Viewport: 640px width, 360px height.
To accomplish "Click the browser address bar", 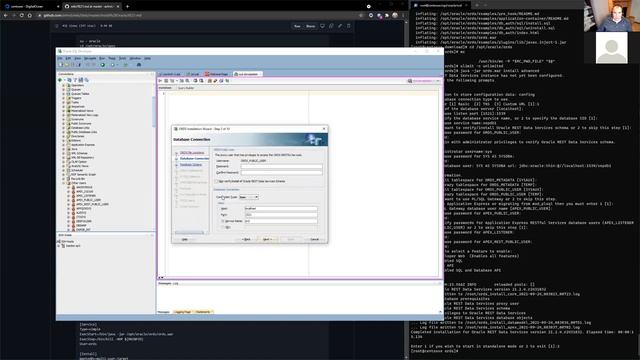I will coord(196,15).
